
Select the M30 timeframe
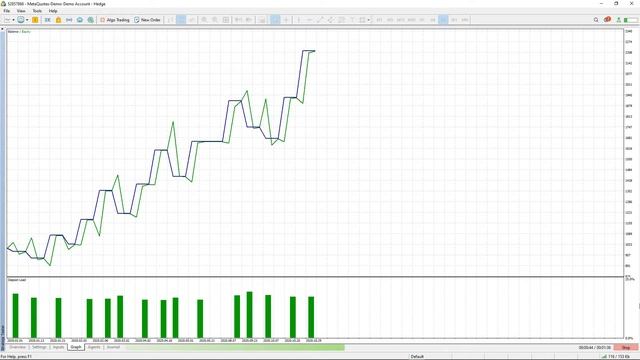[411, 20]
